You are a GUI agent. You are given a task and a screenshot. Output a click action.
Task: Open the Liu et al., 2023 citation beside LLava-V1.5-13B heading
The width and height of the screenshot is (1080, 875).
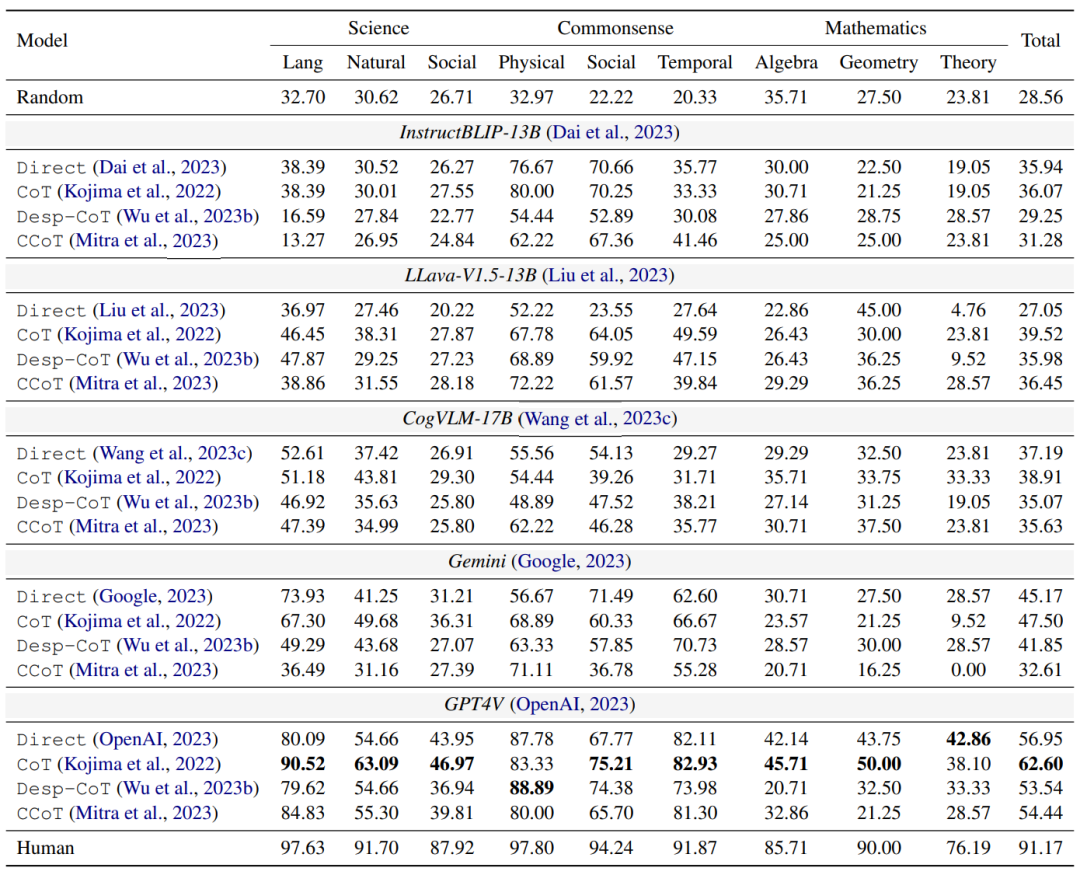click(x=608, y=275)
